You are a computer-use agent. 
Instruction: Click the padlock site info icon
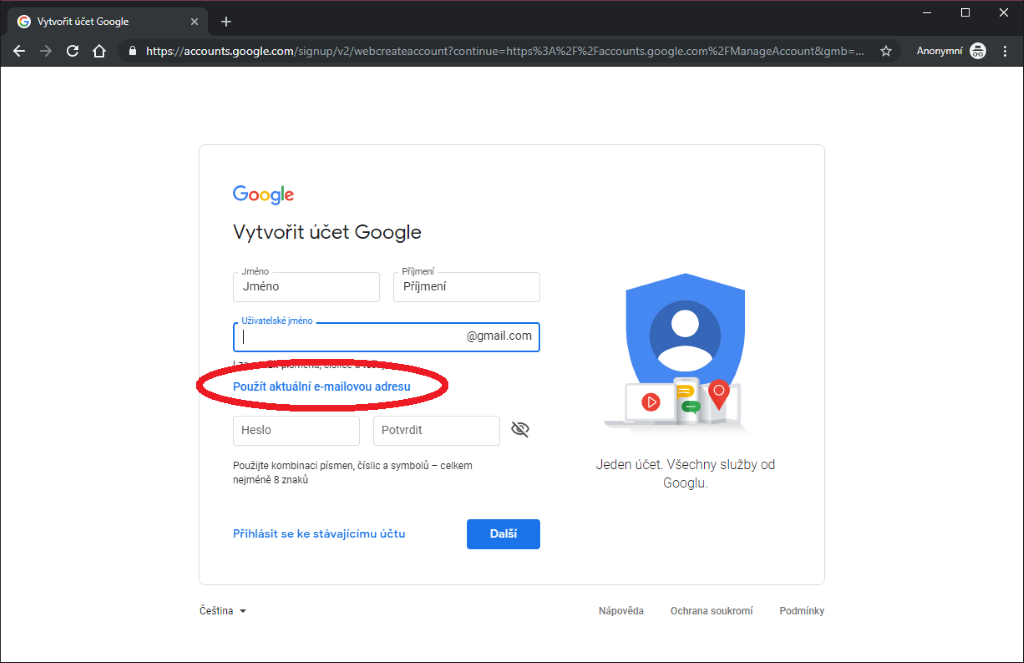click(133, 51)
